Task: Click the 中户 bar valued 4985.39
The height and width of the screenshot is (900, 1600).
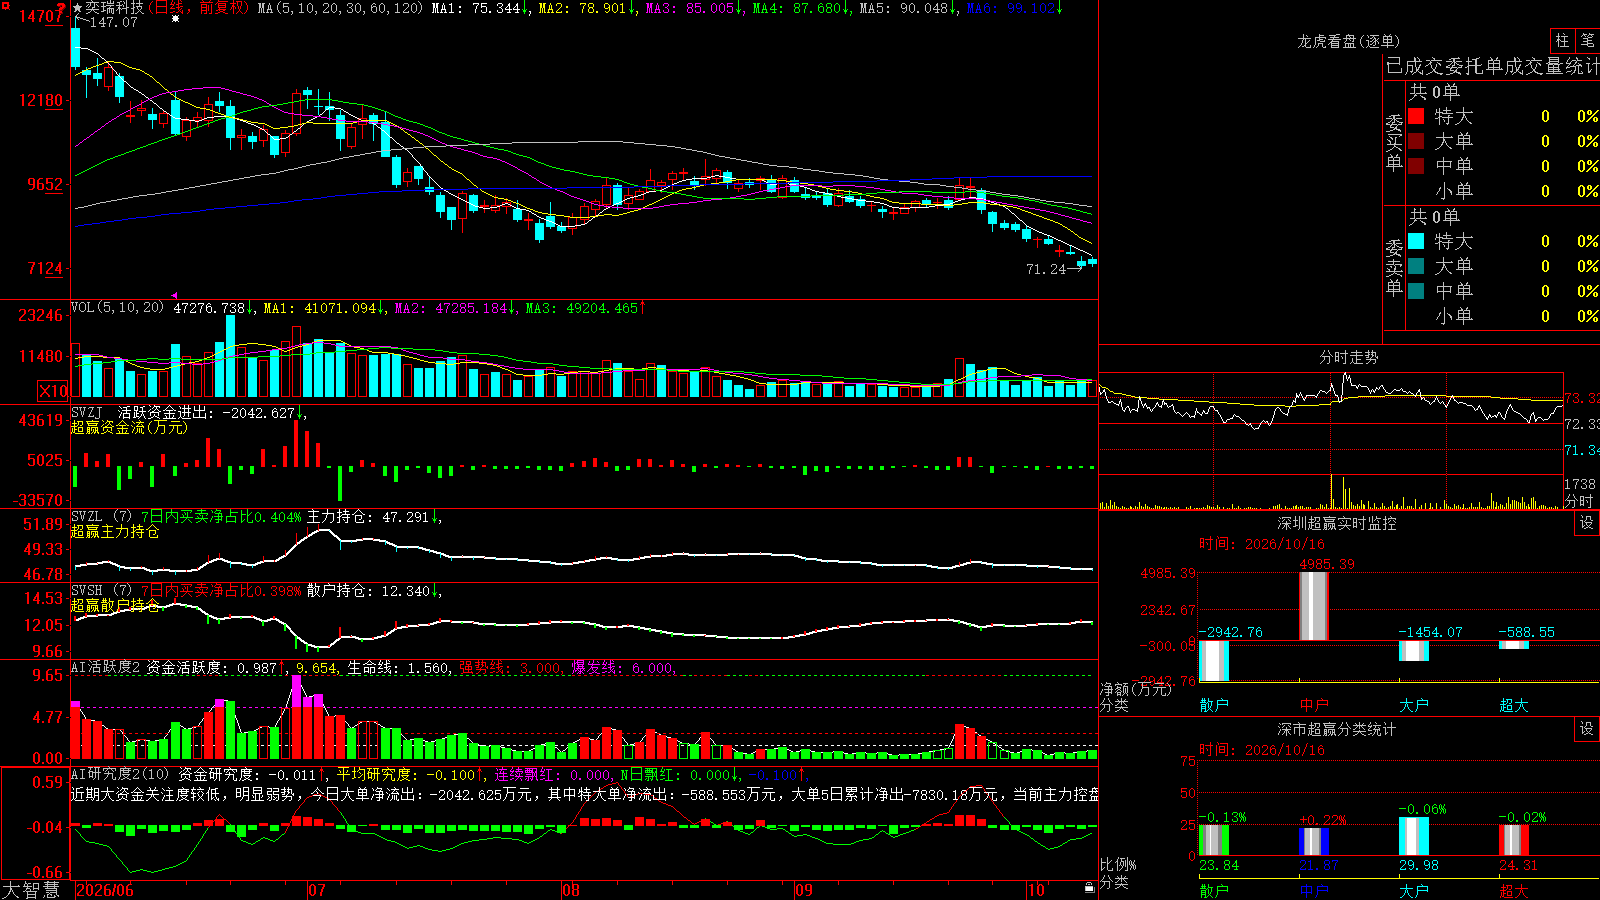Action: (1313, 606)
